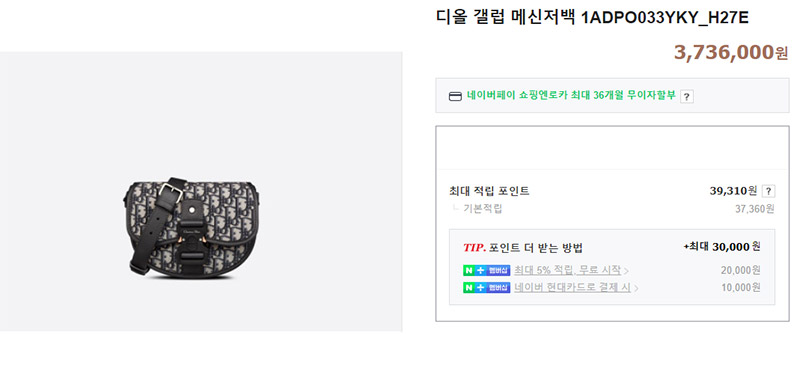800x377 pixels.
Task: Click the +최대 30,000원 bonus amount
Action: pyautogui.click(x=722, y=247)
